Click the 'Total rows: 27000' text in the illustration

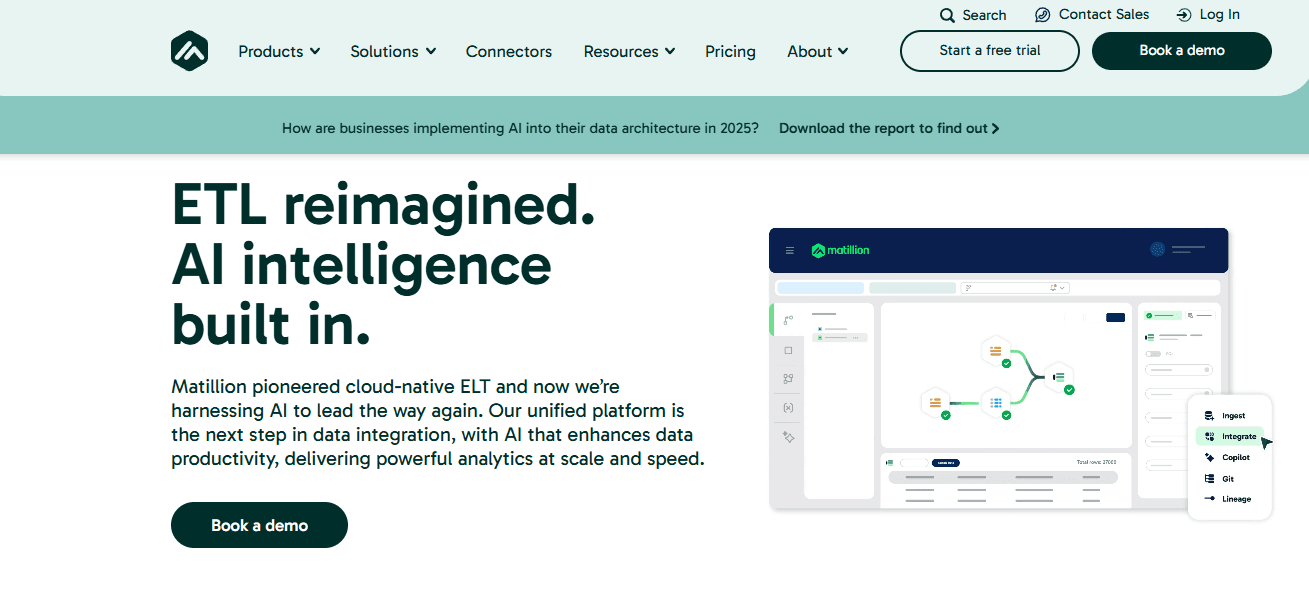tap(1096, 463)
